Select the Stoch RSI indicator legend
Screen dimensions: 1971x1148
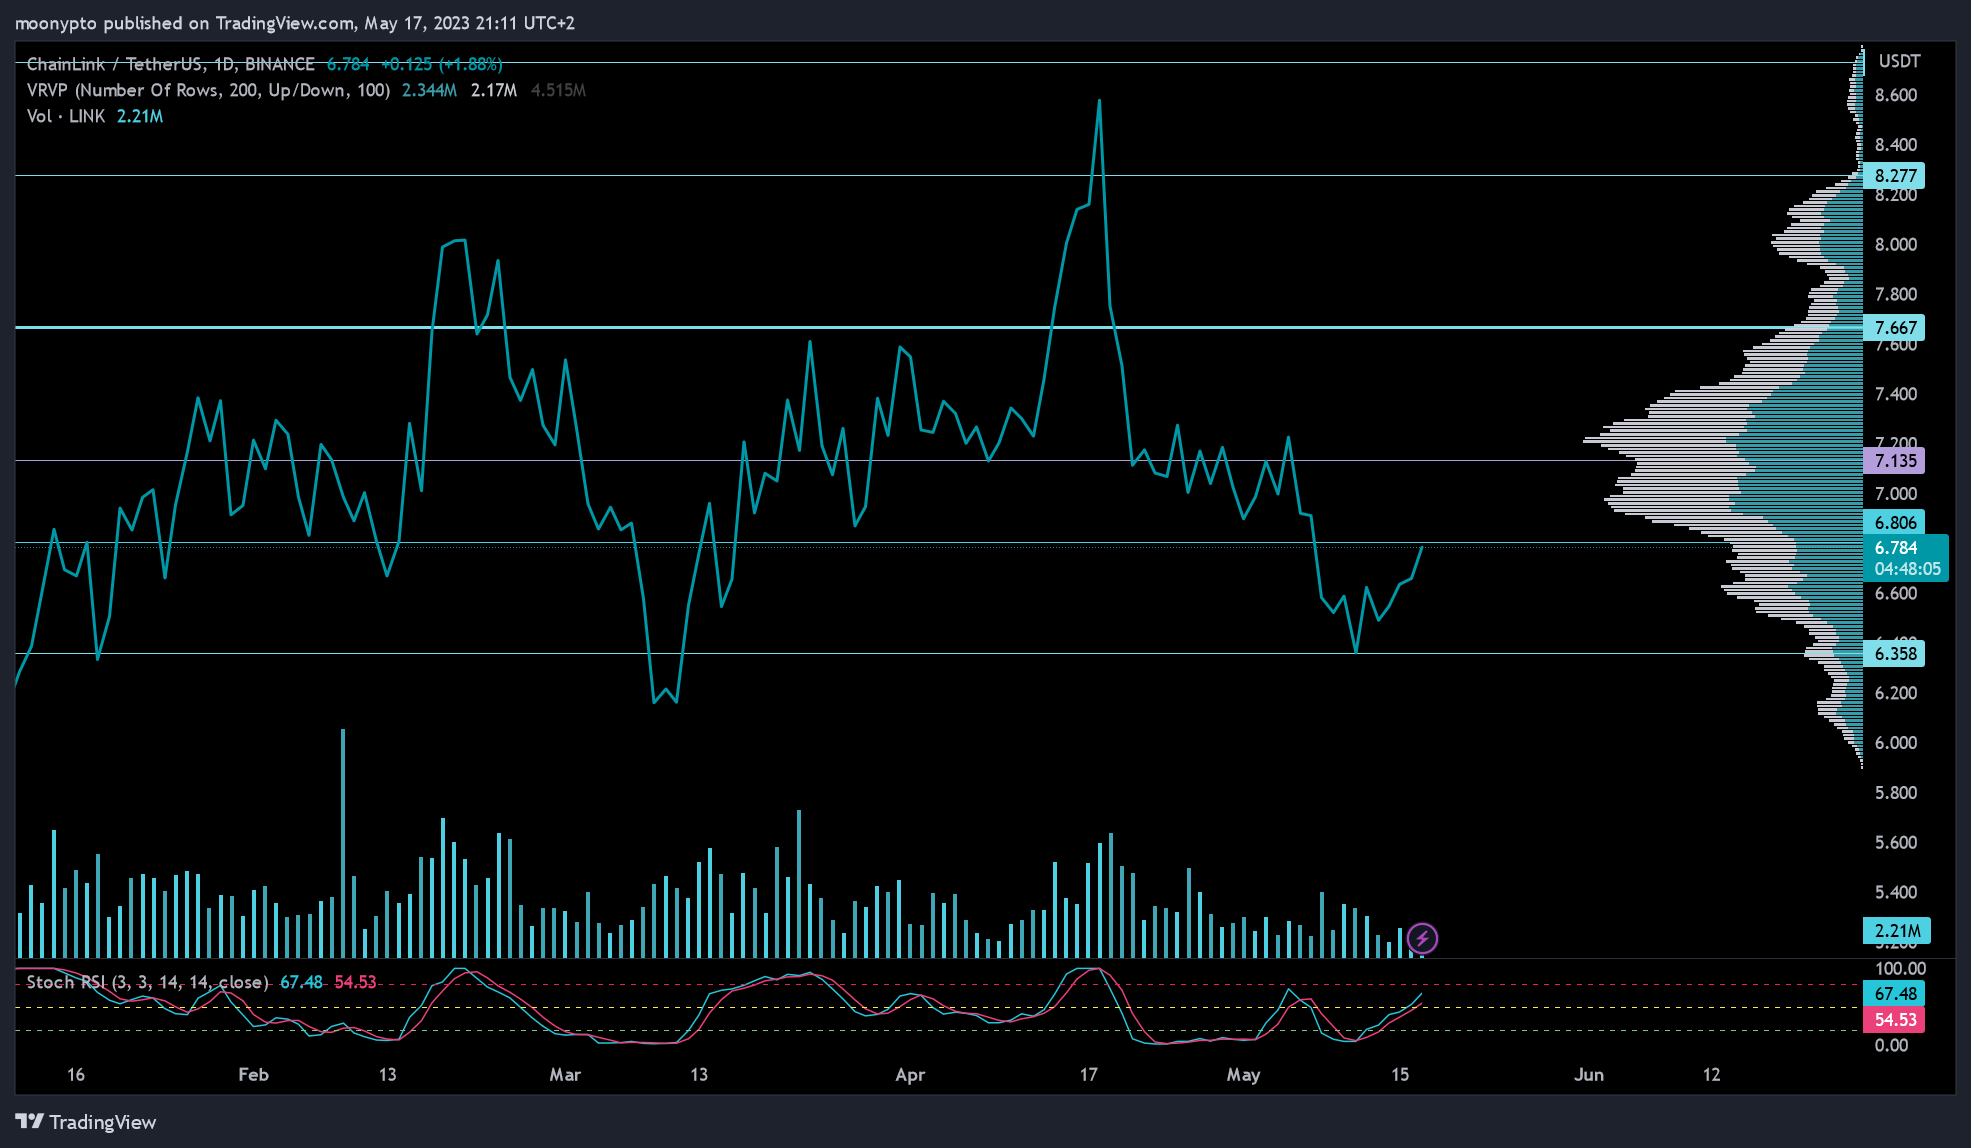tap(147, 982)
